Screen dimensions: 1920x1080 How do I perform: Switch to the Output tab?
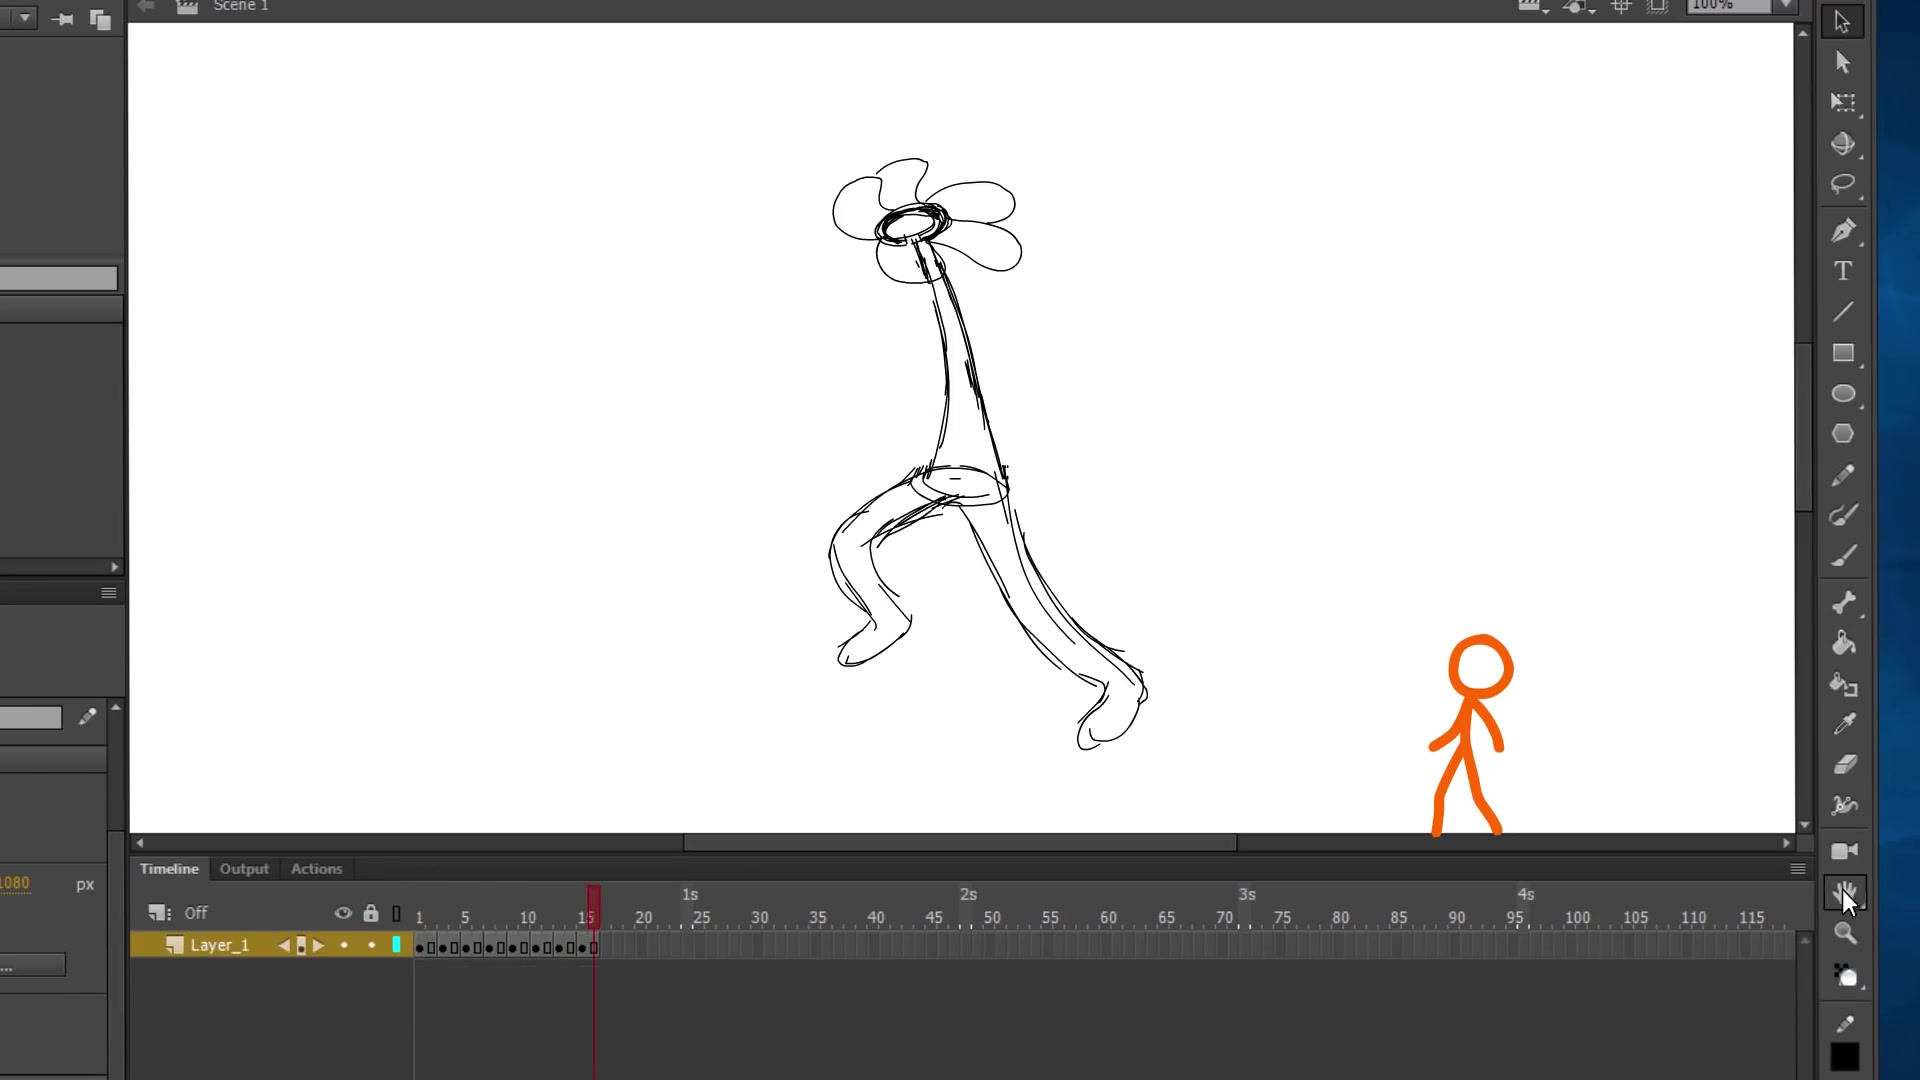click(243, 868)
